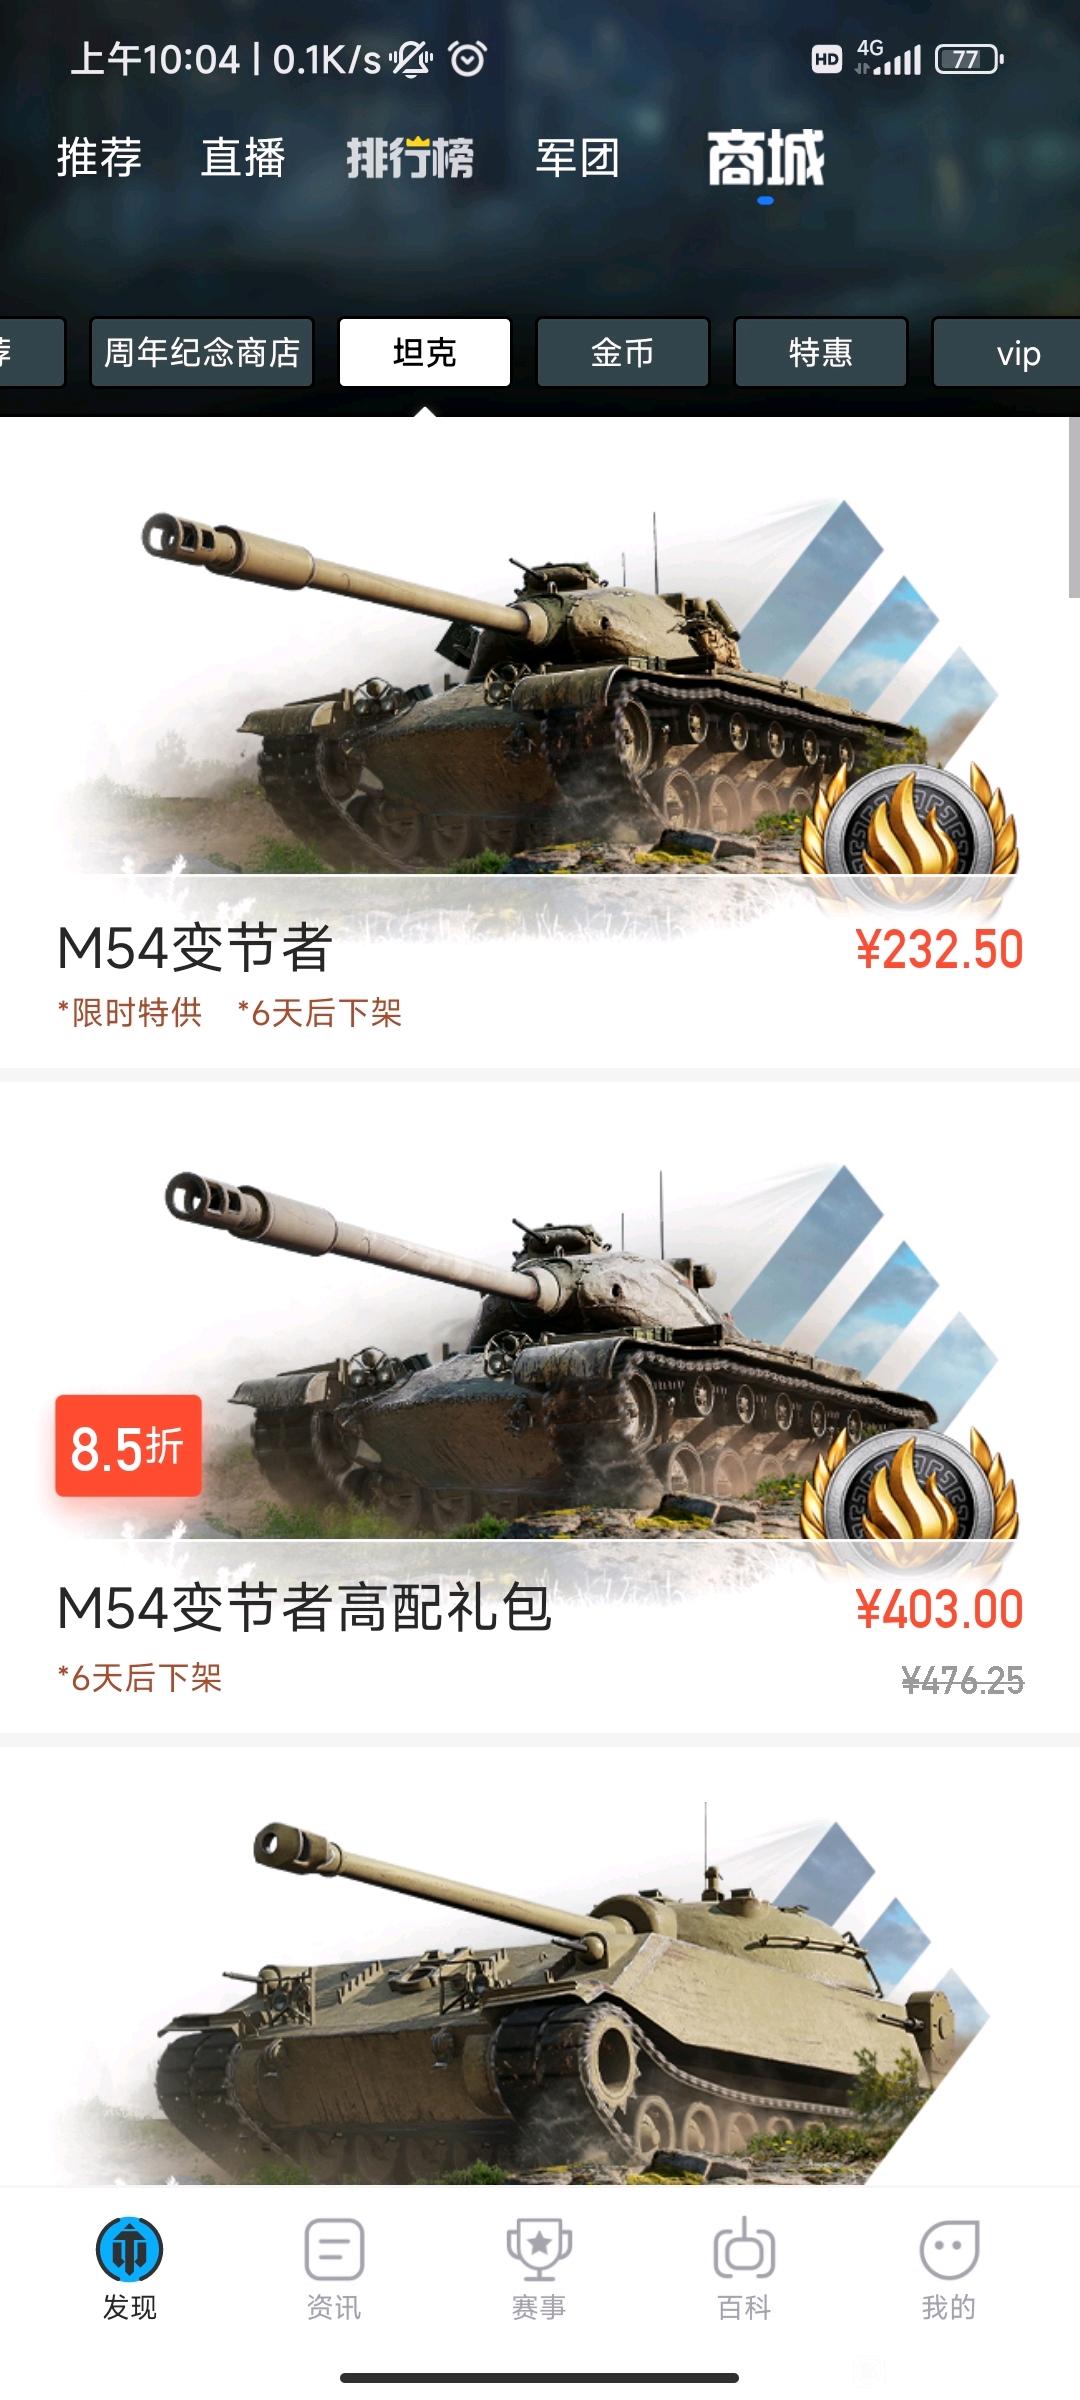
Task: Click the page scrollbar handle
Action: 1074,508
